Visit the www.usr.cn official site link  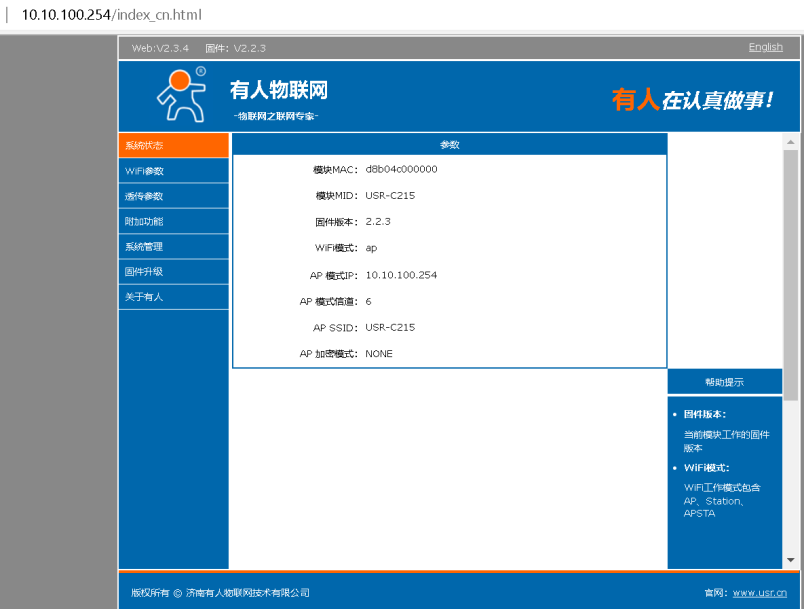pos(759,593)
